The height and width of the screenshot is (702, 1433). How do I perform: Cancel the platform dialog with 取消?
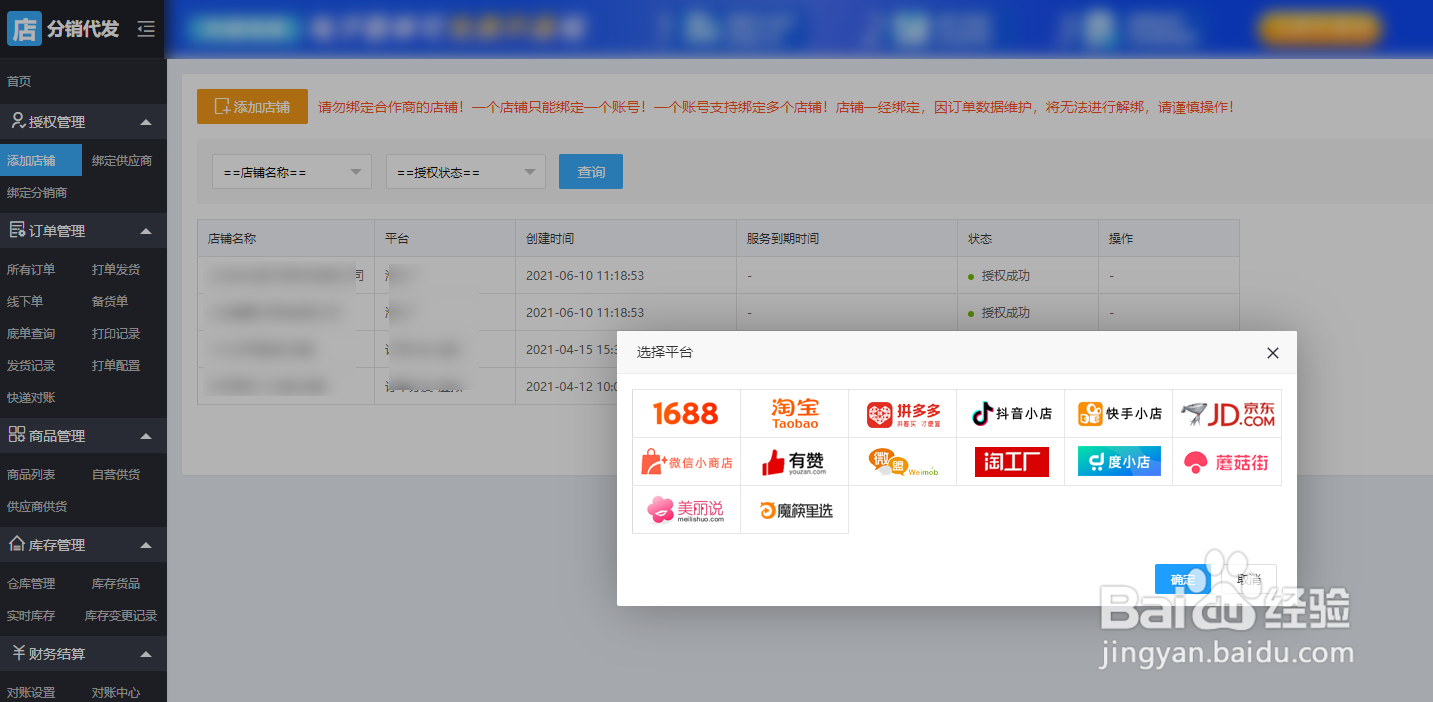tap(1248, 579)
